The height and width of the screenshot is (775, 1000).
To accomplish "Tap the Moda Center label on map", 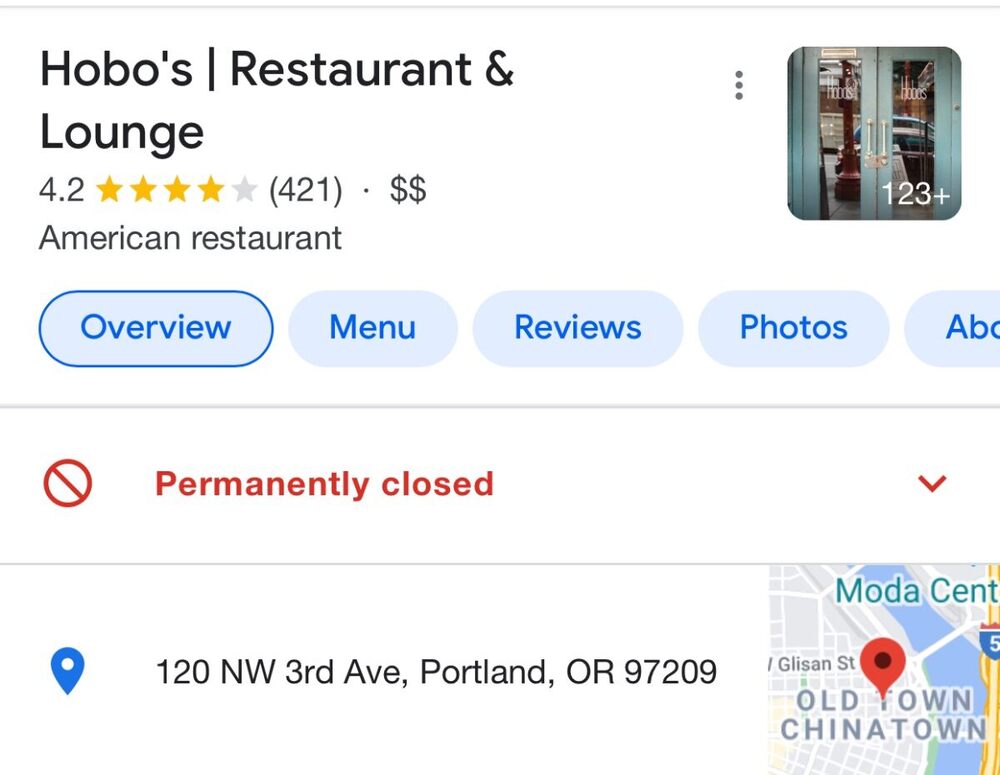I will point(915,591).
